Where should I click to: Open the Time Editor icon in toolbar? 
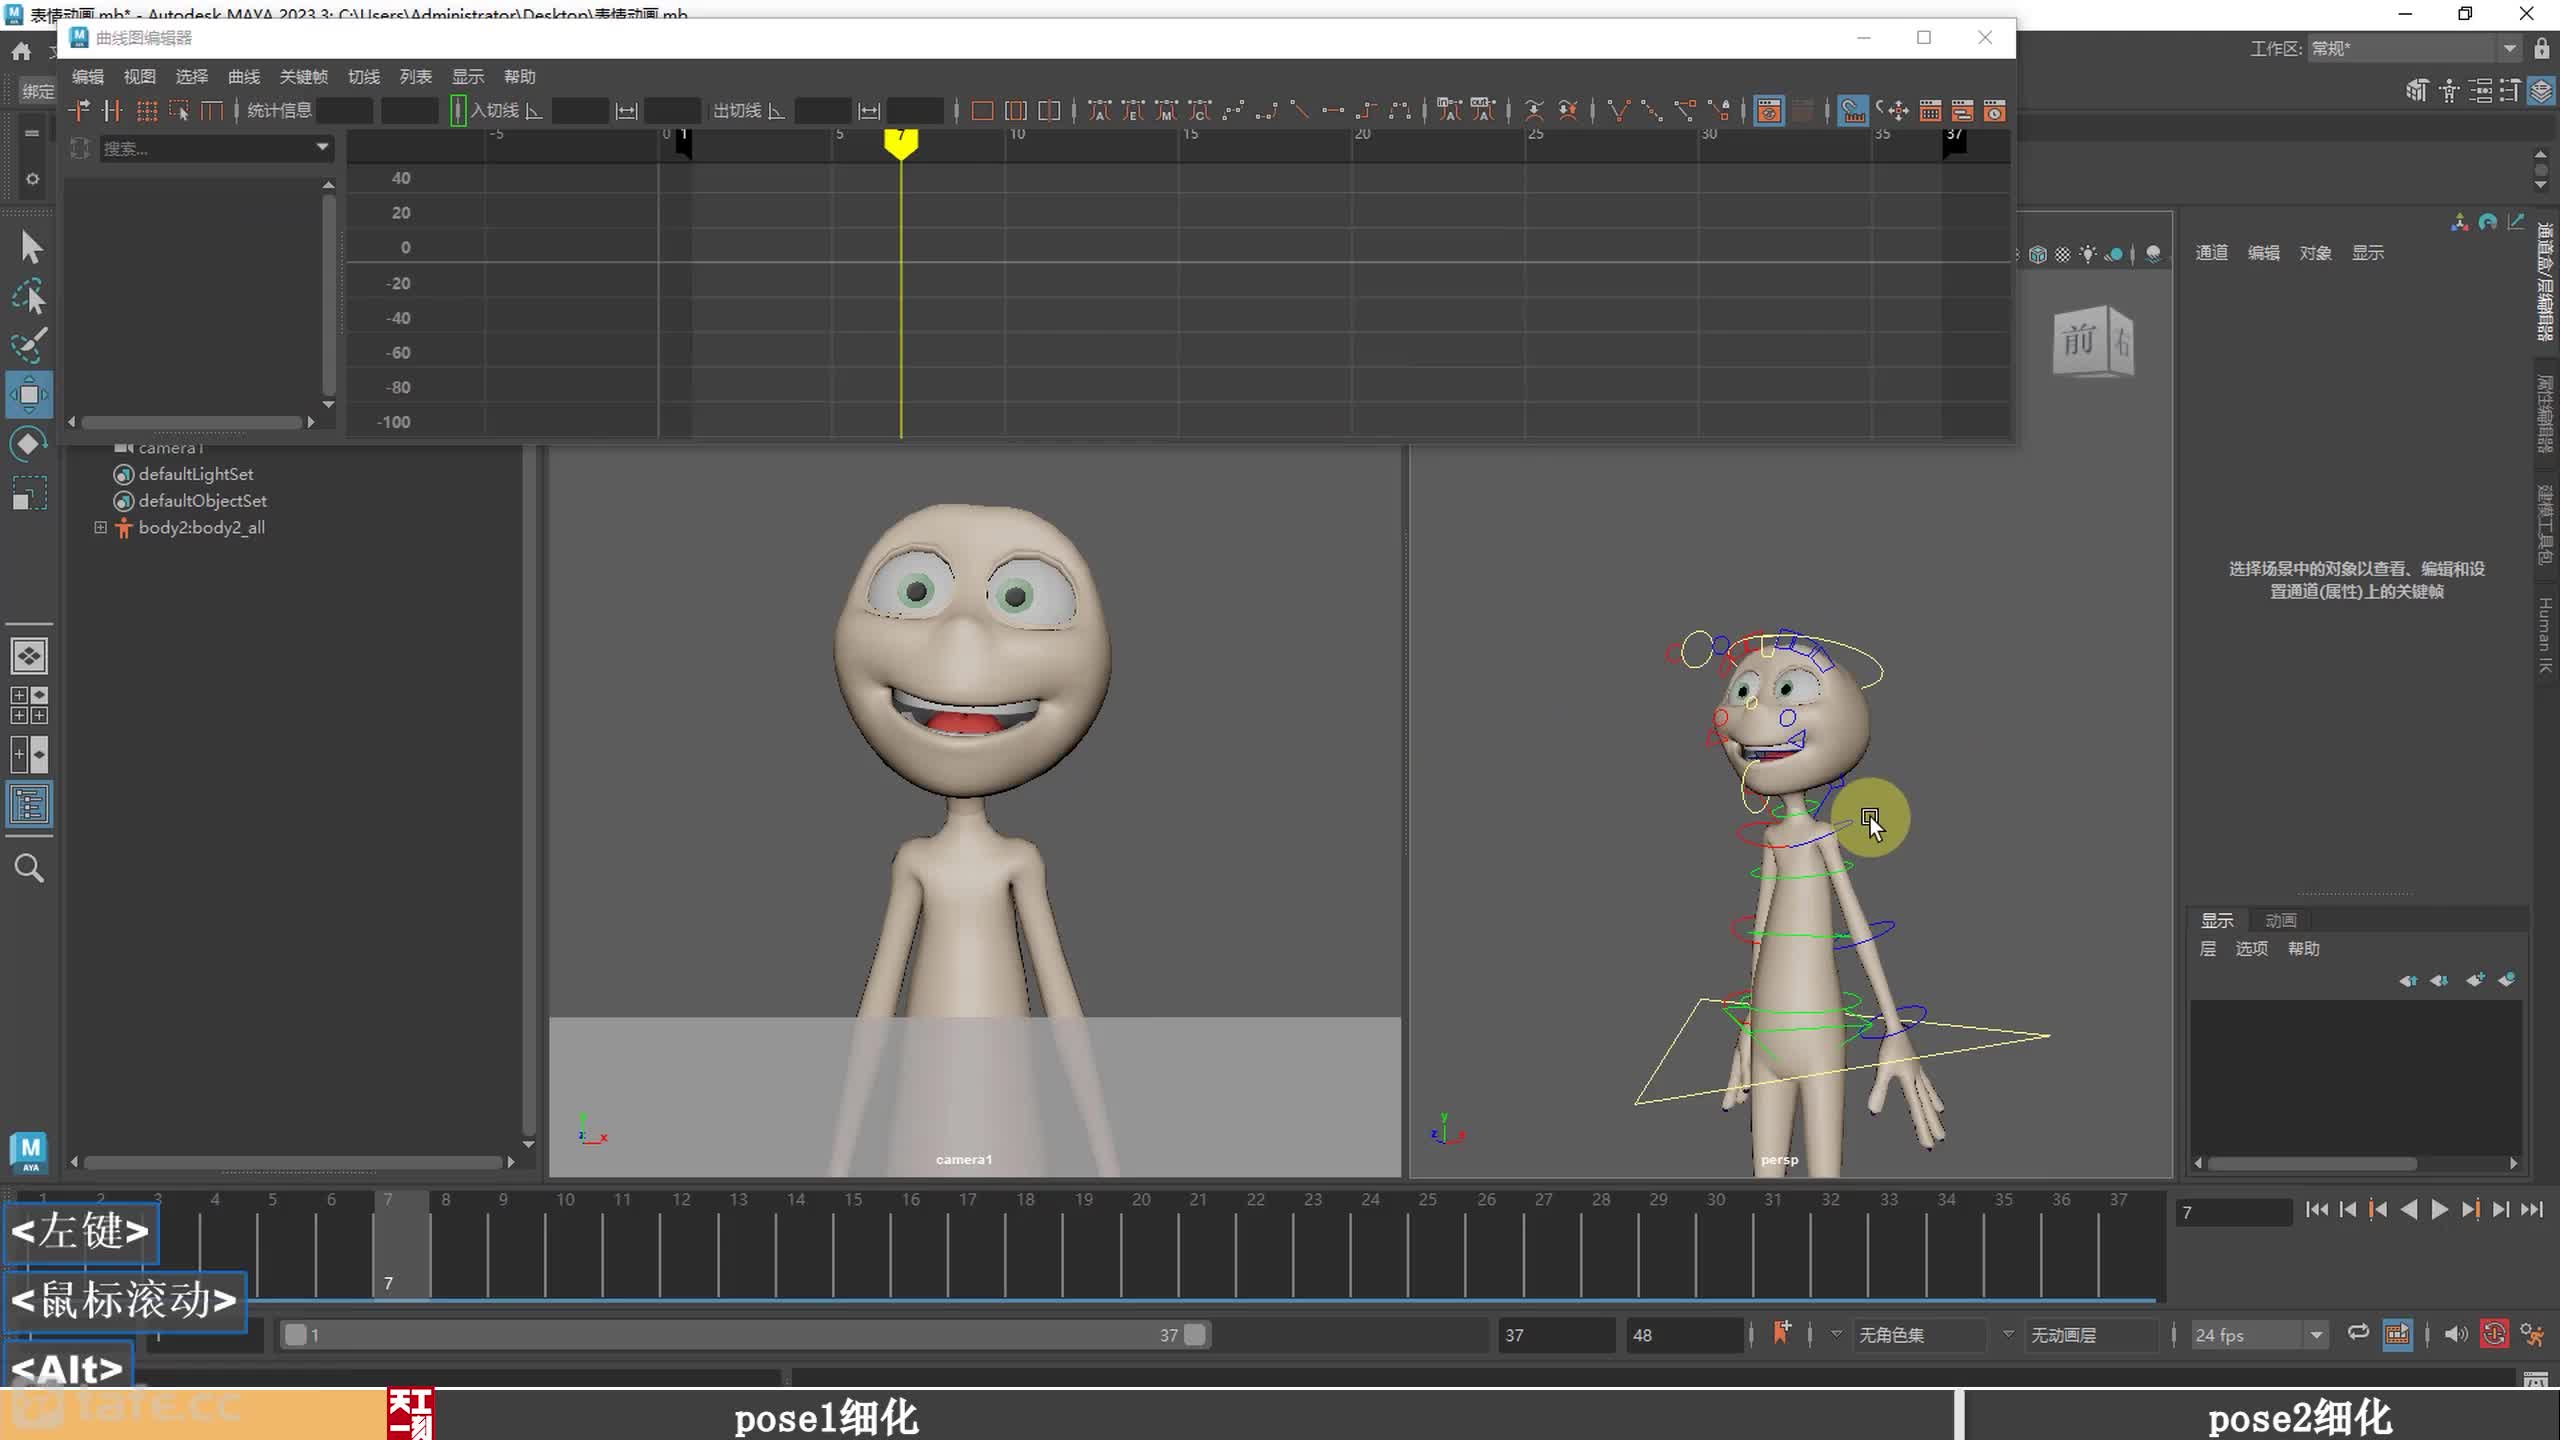(x=1994, y=110)
